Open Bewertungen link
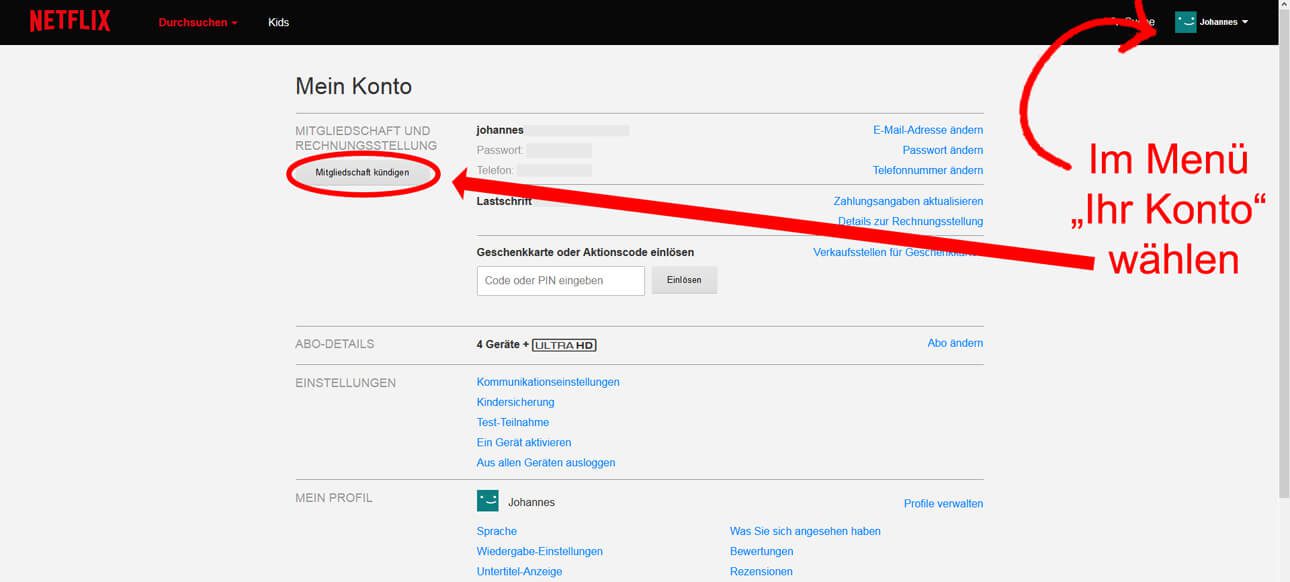The image size is (1290, 582). [x=762, y=551]
